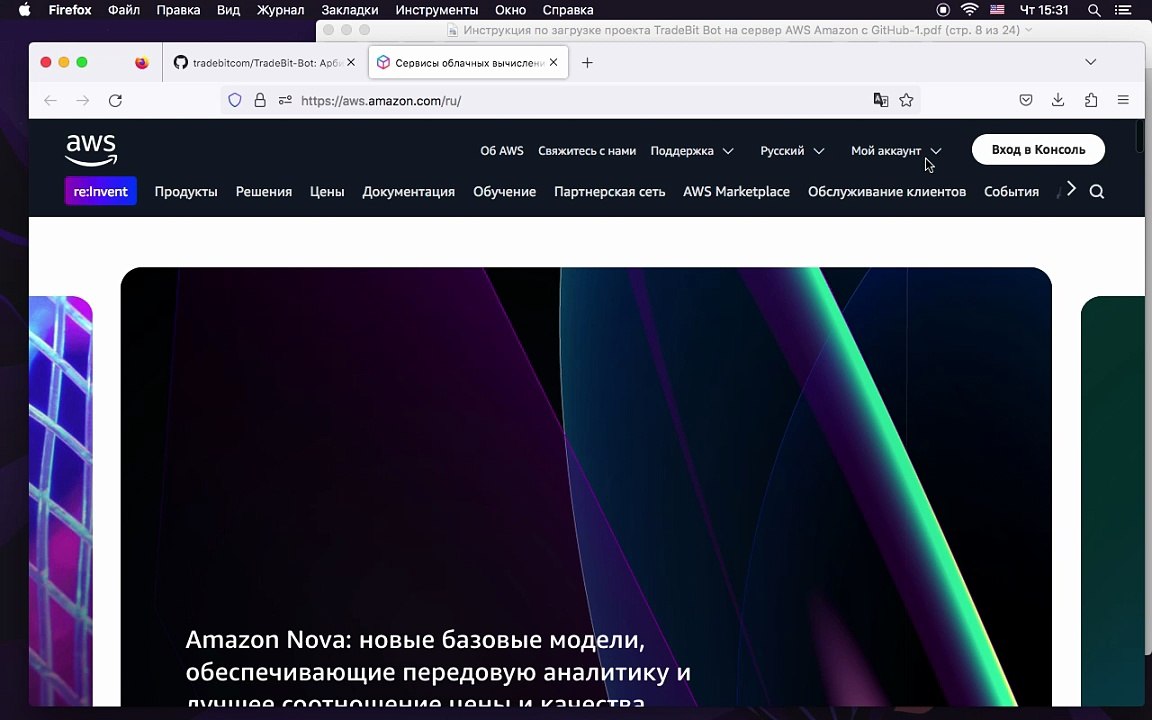Open the Окно menu
Image resolution: width=1152 pixels, height=720 pixels.
pyautogui.click(x=510, y=10)
